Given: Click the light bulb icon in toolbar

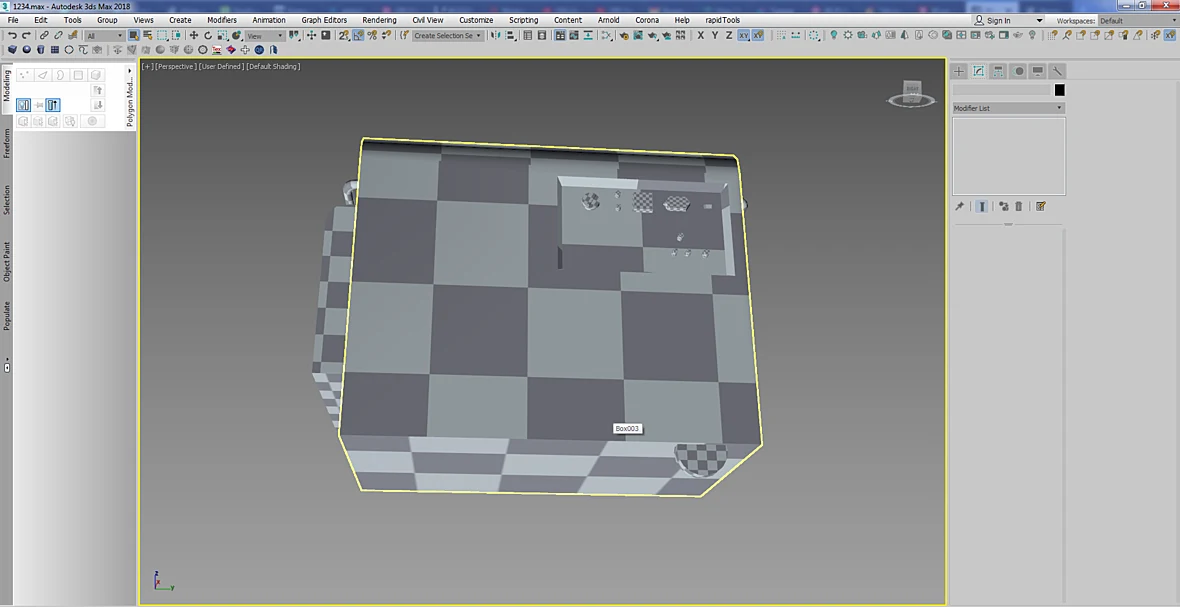Looking at the screenshot, I should 834,35.
